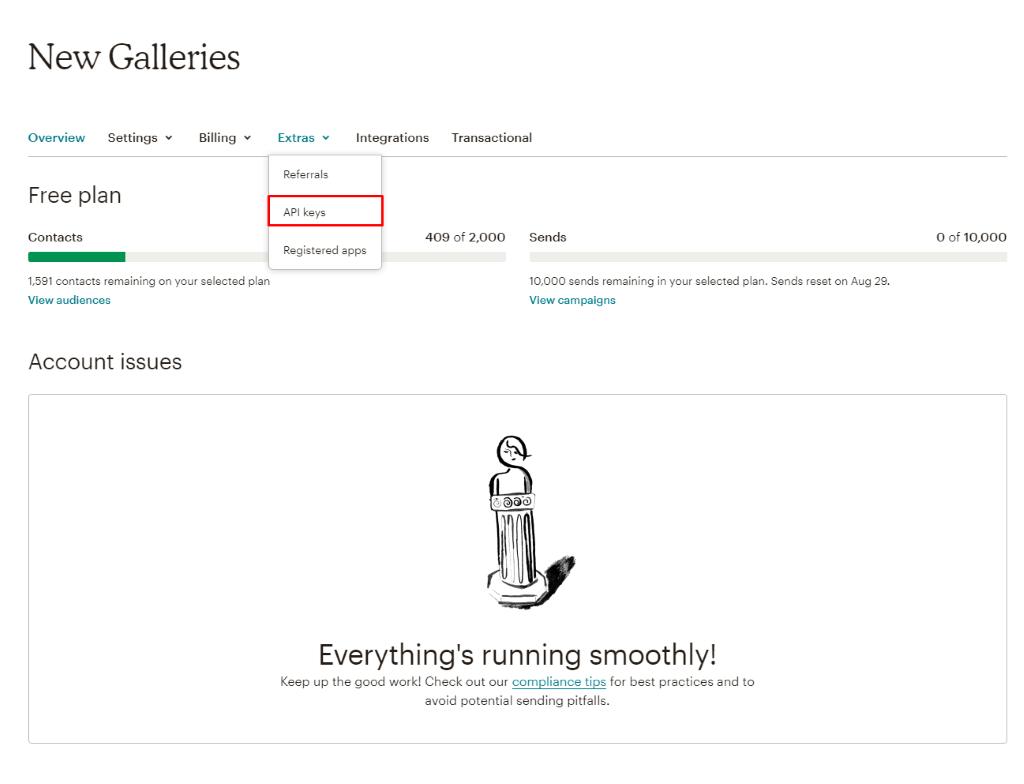The width and height of the screenshot is (1024, 784).
Task: Click the Free plan label
Action: [x=74, y=195]
